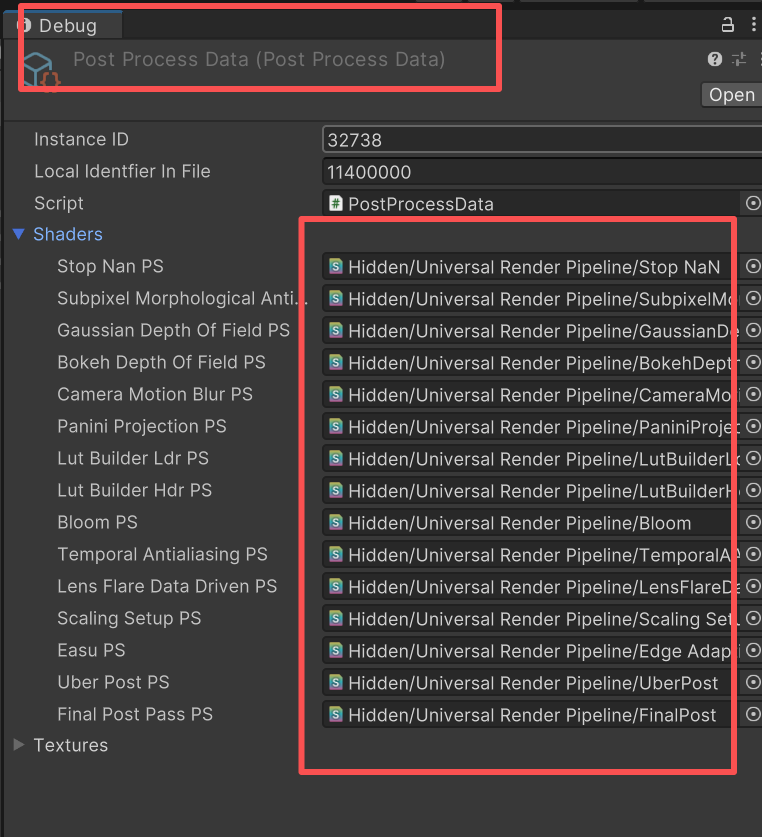Click the Local Identfier In File field
The width and height of the screenshot is (762, 837).
542,172
